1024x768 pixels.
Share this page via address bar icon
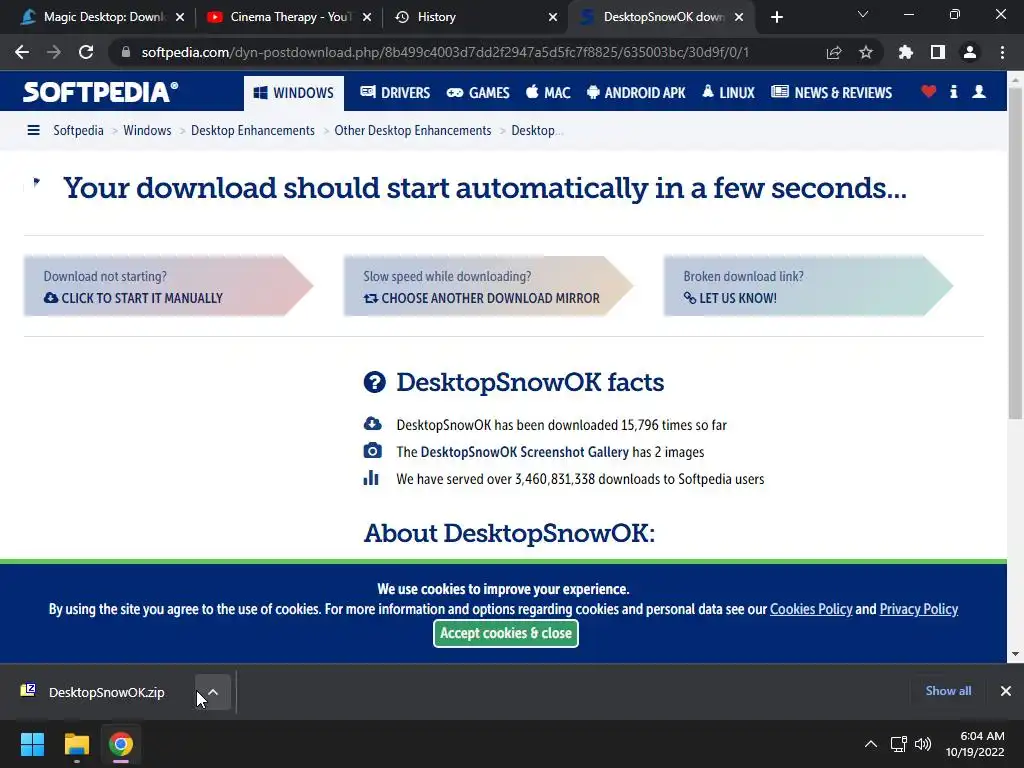pyautogui.click(x=834, y=52)
